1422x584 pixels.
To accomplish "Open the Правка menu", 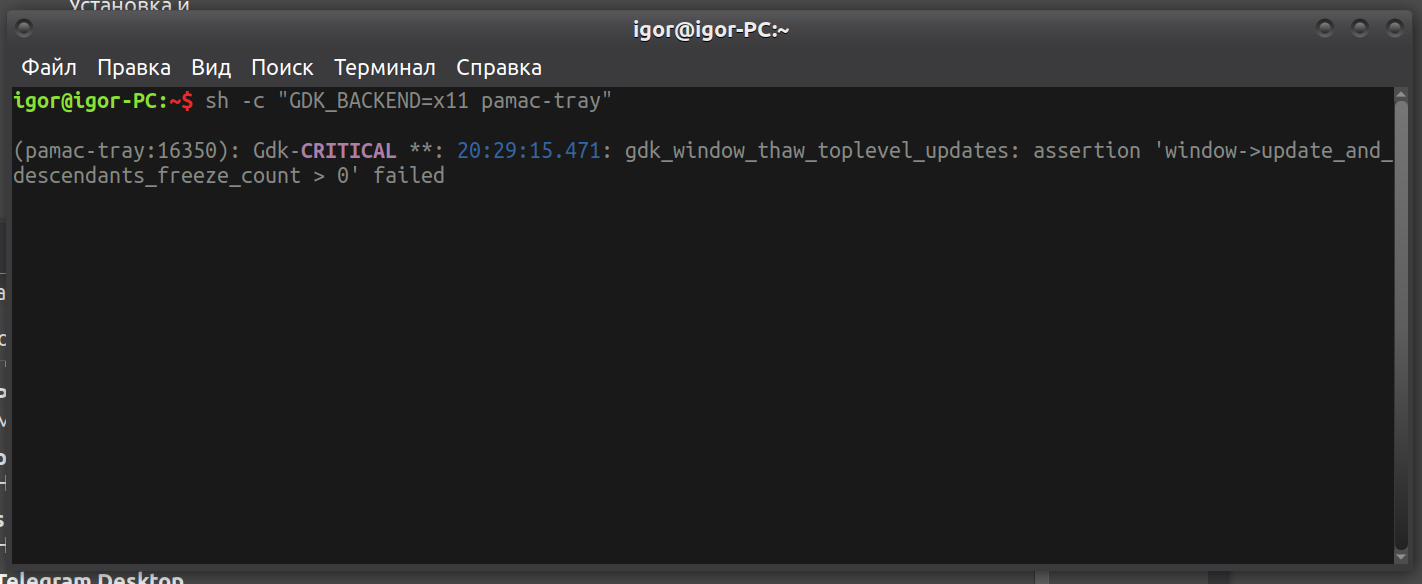I will (134, 68).
